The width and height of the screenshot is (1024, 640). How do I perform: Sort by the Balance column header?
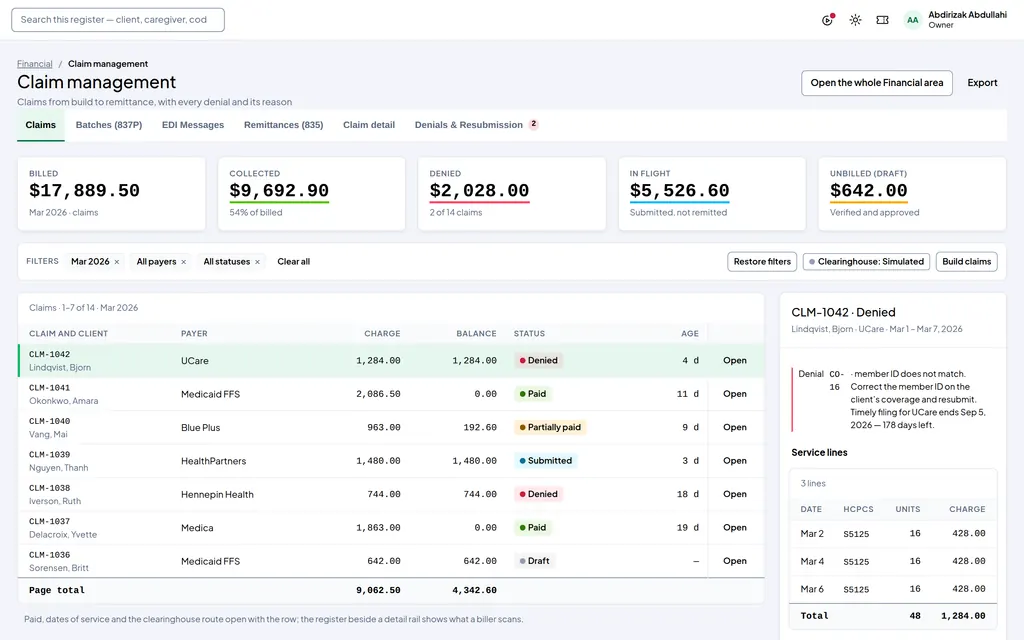pyautogui.click(x=476, y=334)
